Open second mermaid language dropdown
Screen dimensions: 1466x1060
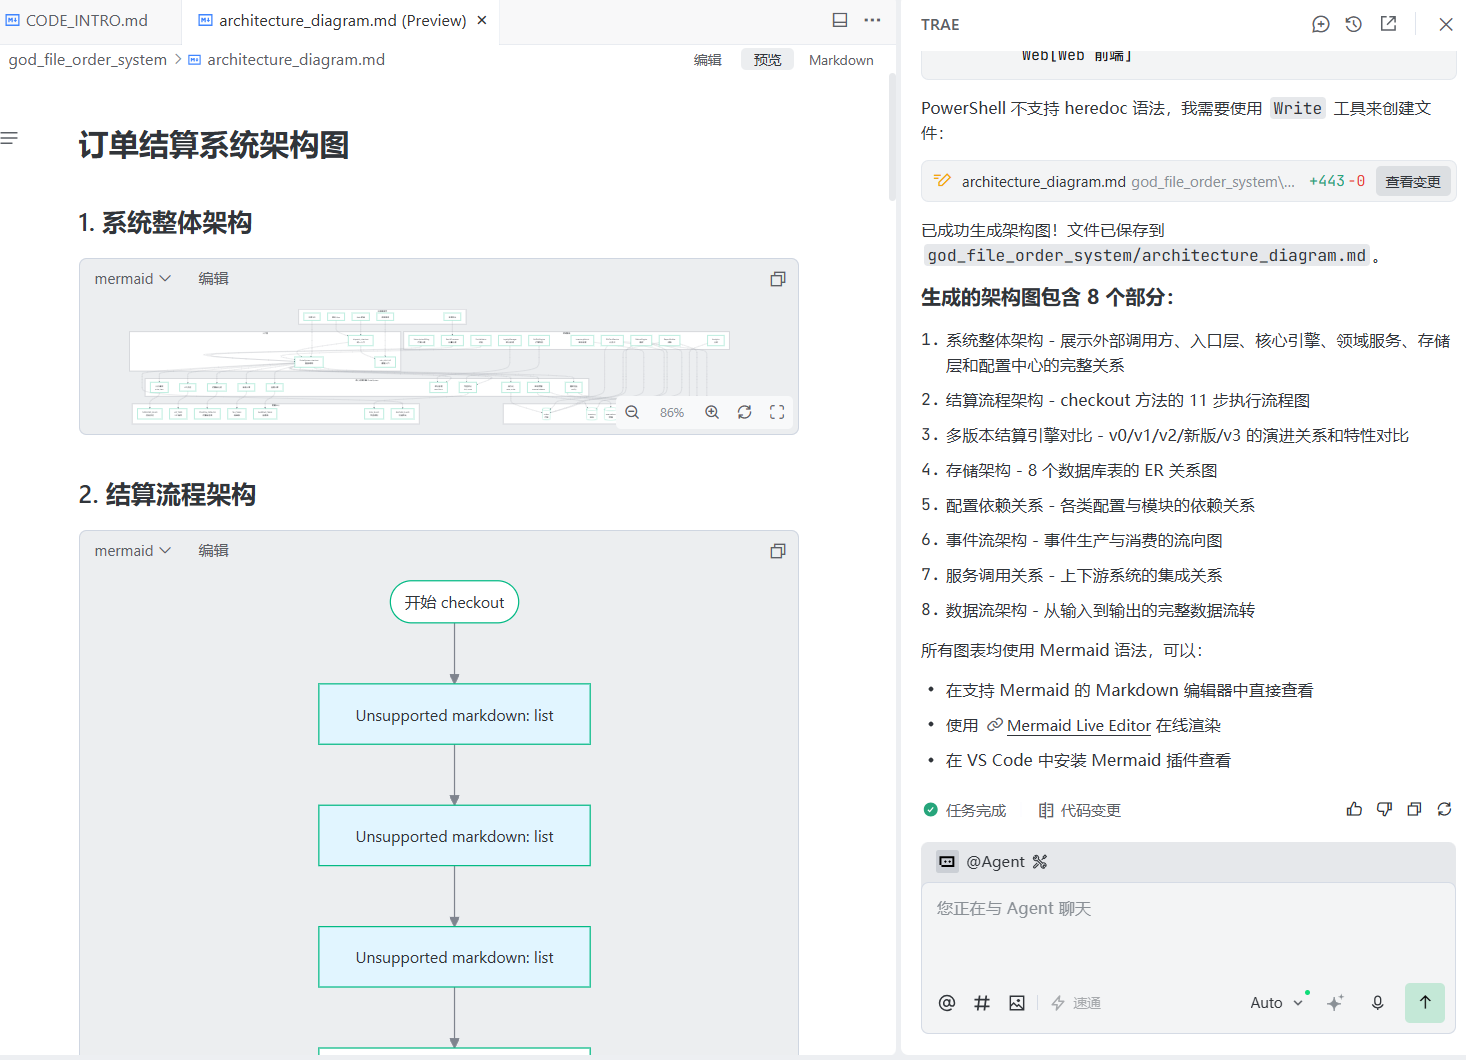(133, 551)
